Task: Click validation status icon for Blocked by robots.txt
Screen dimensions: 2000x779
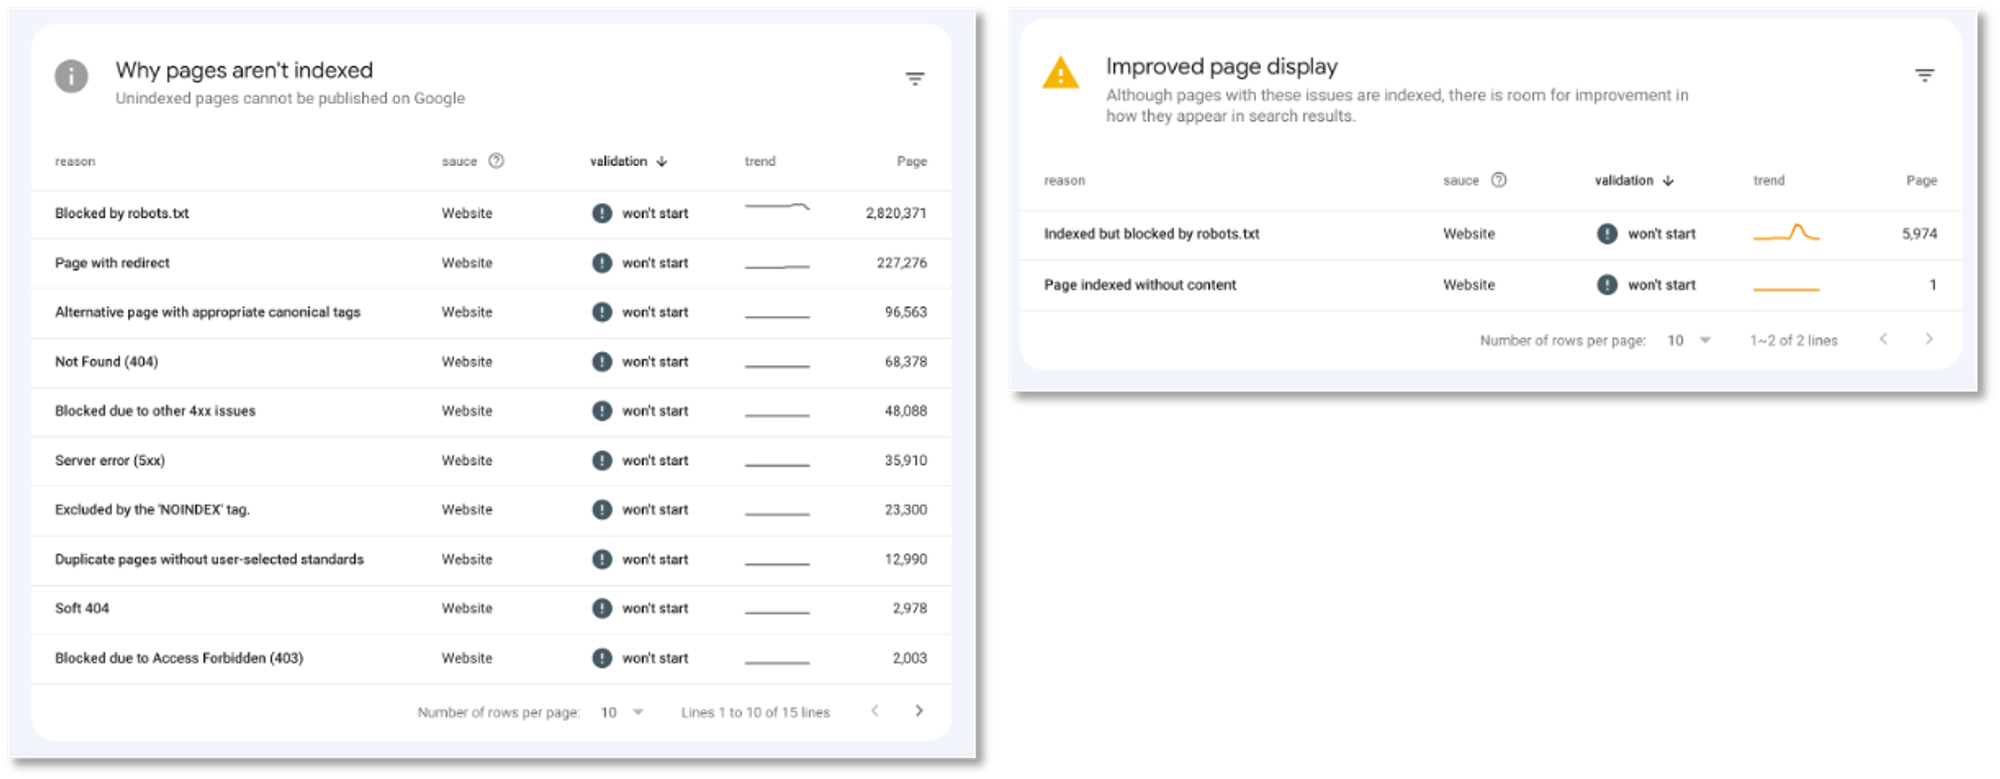Action: coord(602,213)
